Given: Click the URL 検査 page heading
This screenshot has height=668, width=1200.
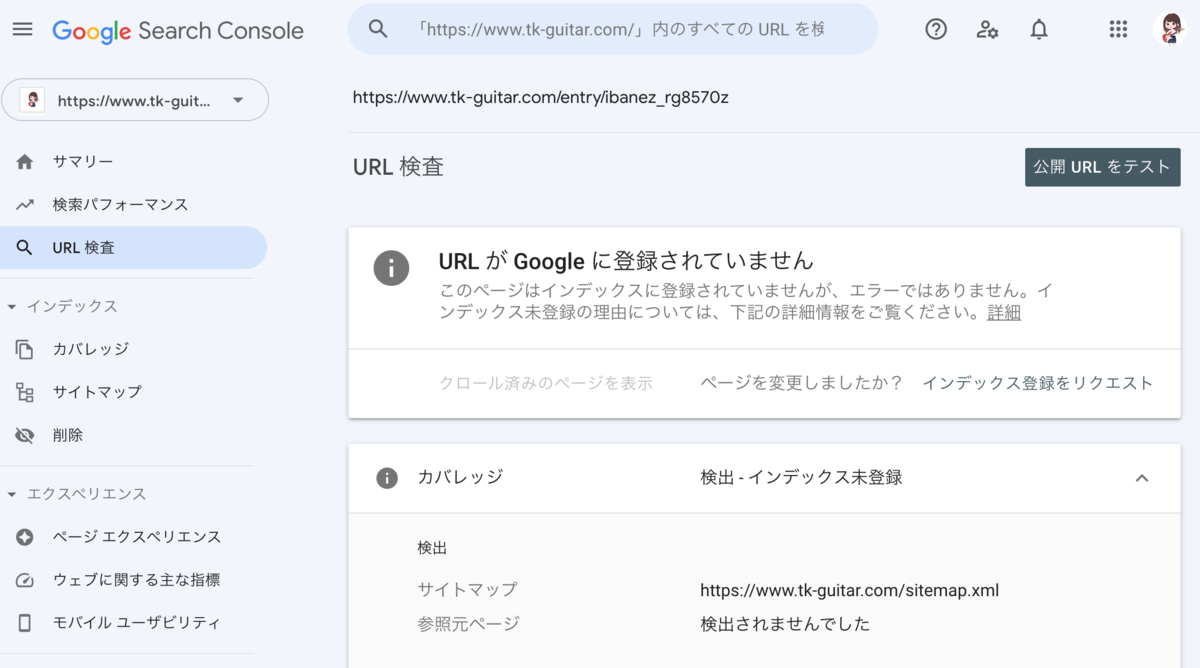Looking at the screenshot, I should [398, 167].
